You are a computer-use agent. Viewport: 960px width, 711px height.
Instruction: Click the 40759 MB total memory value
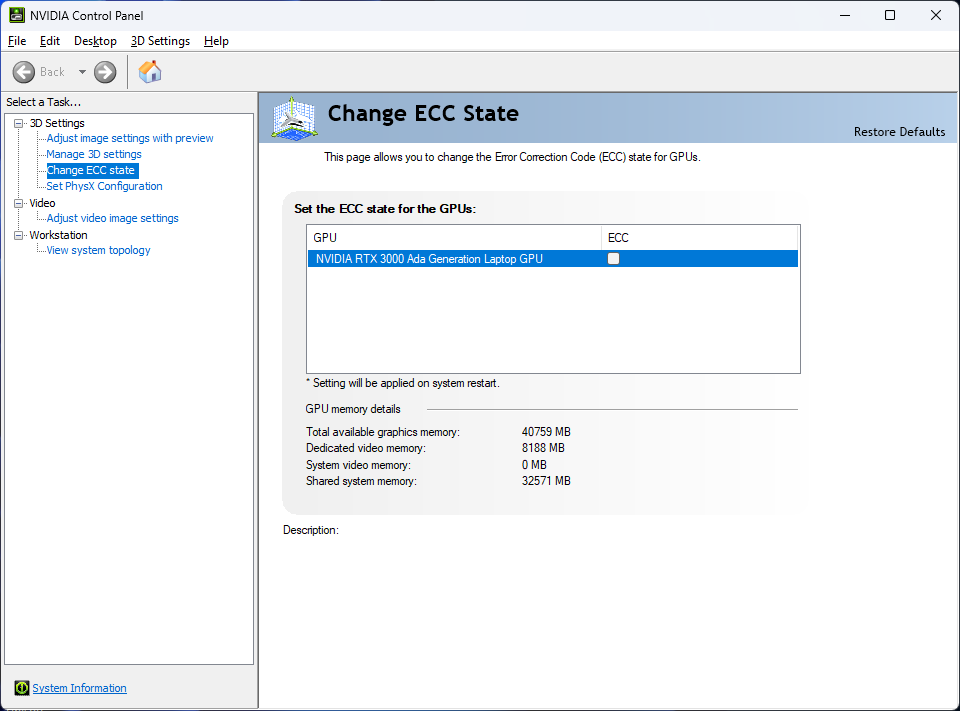pyautogui.click(x=546, y=432)
